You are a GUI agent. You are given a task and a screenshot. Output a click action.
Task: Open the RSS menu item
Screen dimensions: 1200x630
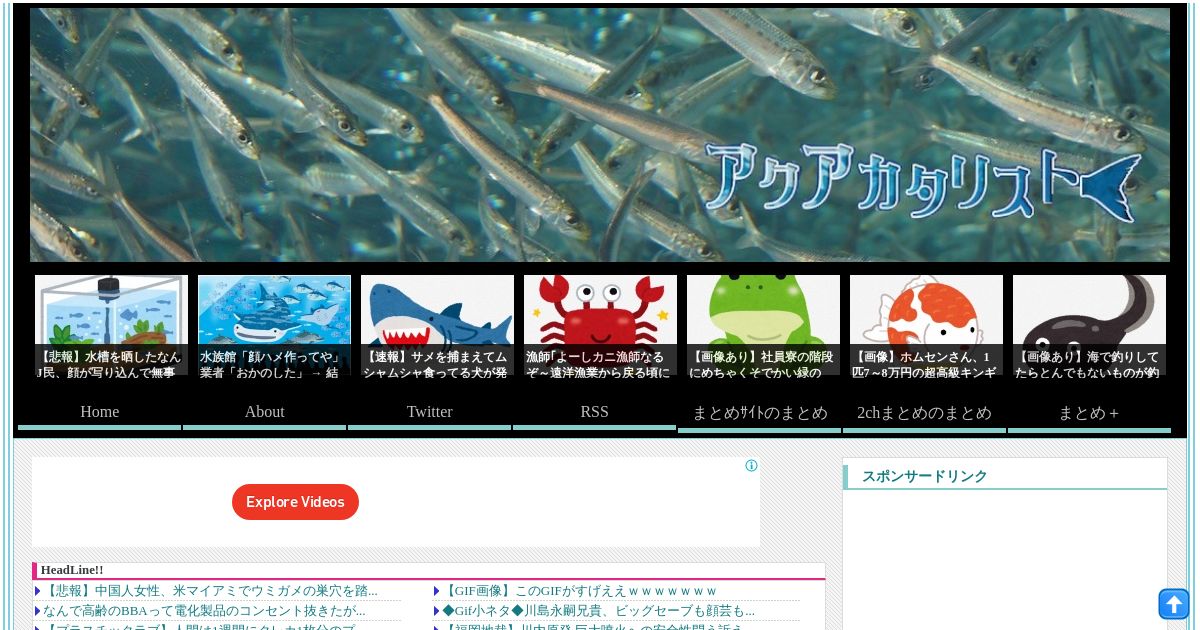pyautogui.click(x=595, y=412)
